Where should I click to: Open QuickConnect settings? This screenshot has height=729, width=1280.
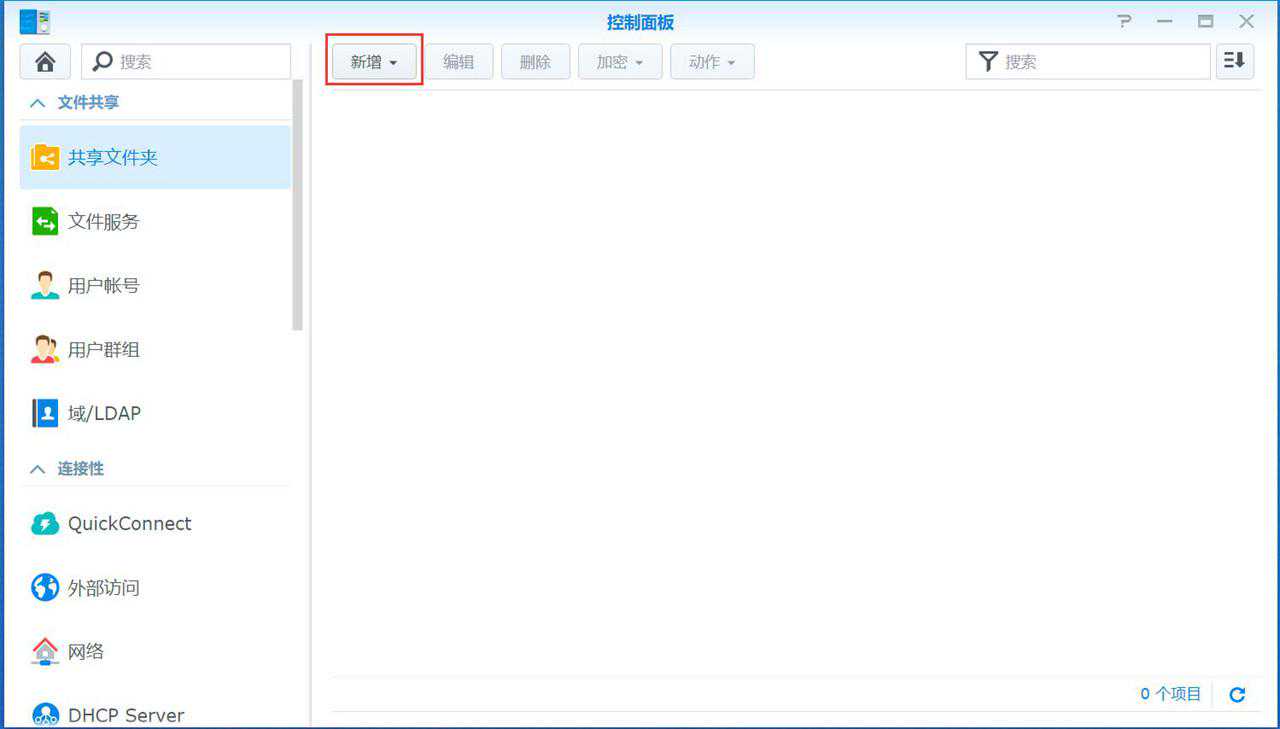pos(129,524)
